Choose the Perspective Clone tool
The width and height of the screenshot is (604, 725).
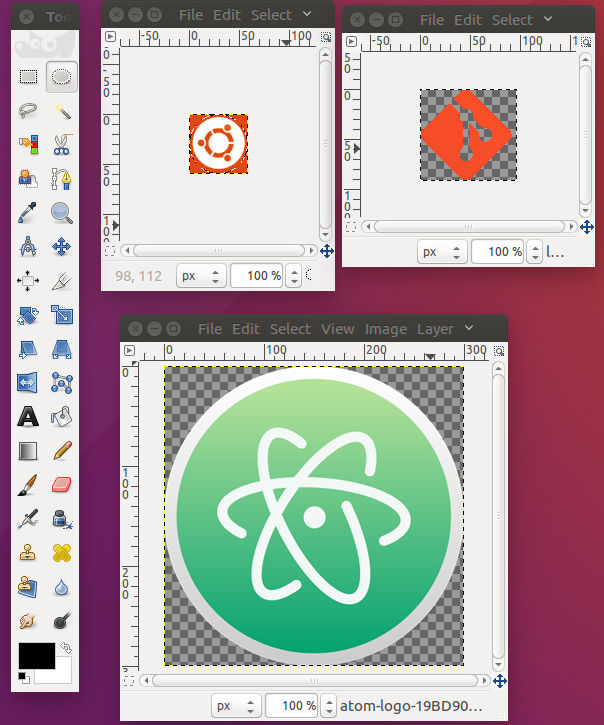point(28,587)
